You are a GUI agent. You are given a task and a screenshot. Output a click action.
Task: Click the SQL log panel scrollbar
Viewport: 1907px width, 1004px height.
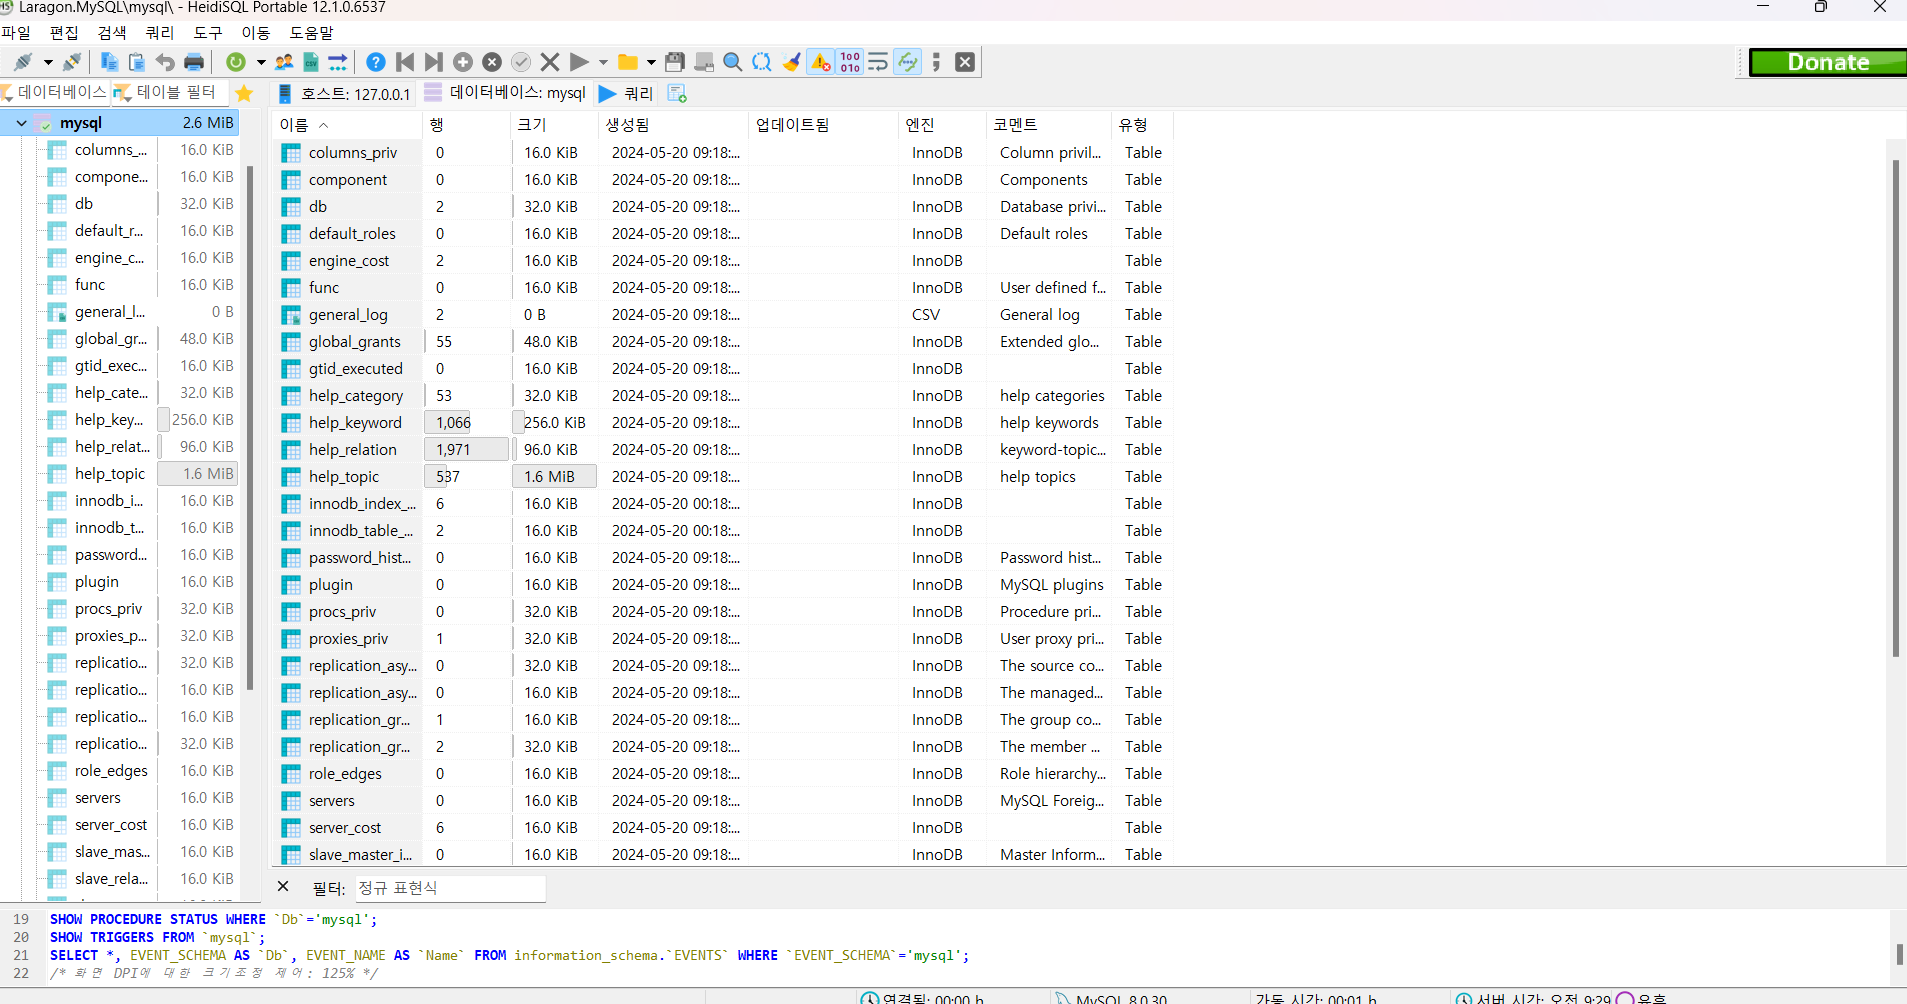click(1899, 954)
